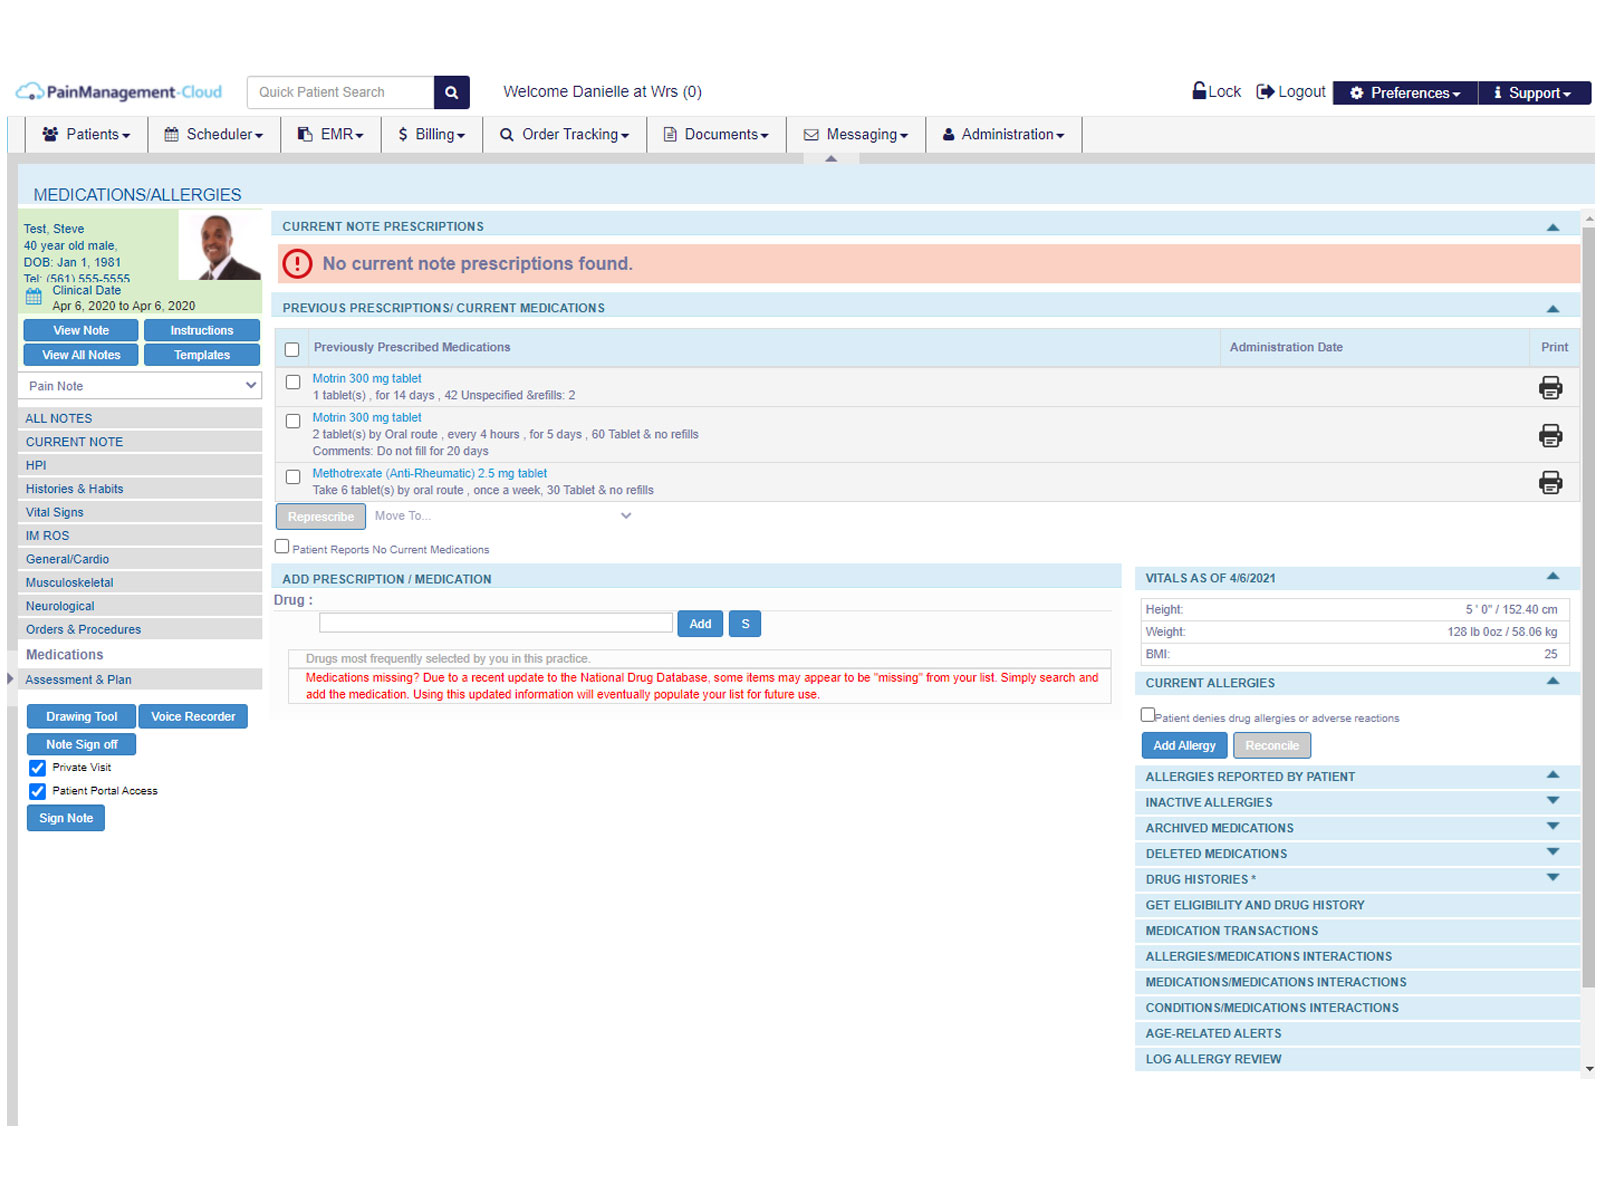Click the Sign Note button
Image resolution: width=1600 pixels, height=1200 pixels.
[66, 818]
